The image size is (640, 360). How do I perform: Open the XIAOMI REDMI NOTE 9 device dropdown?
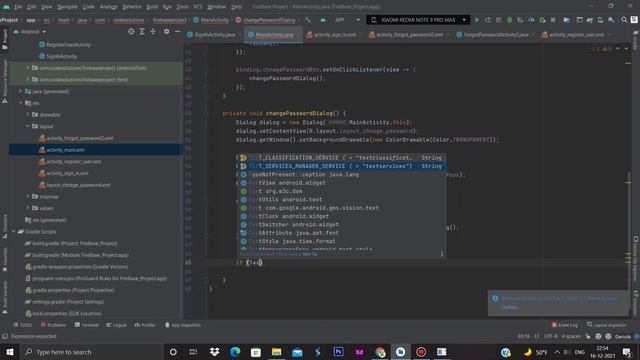[418, 20]
